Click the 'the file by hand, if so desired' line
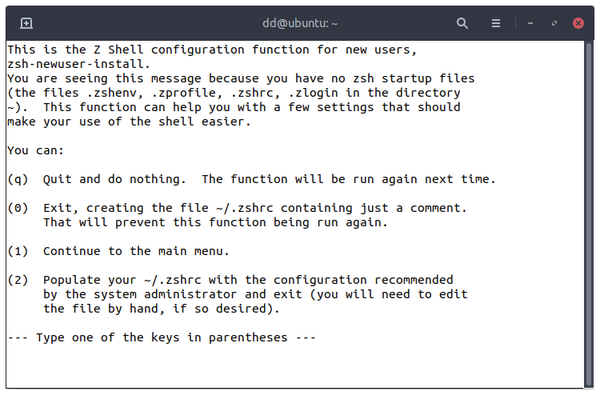 pos(161,308)
